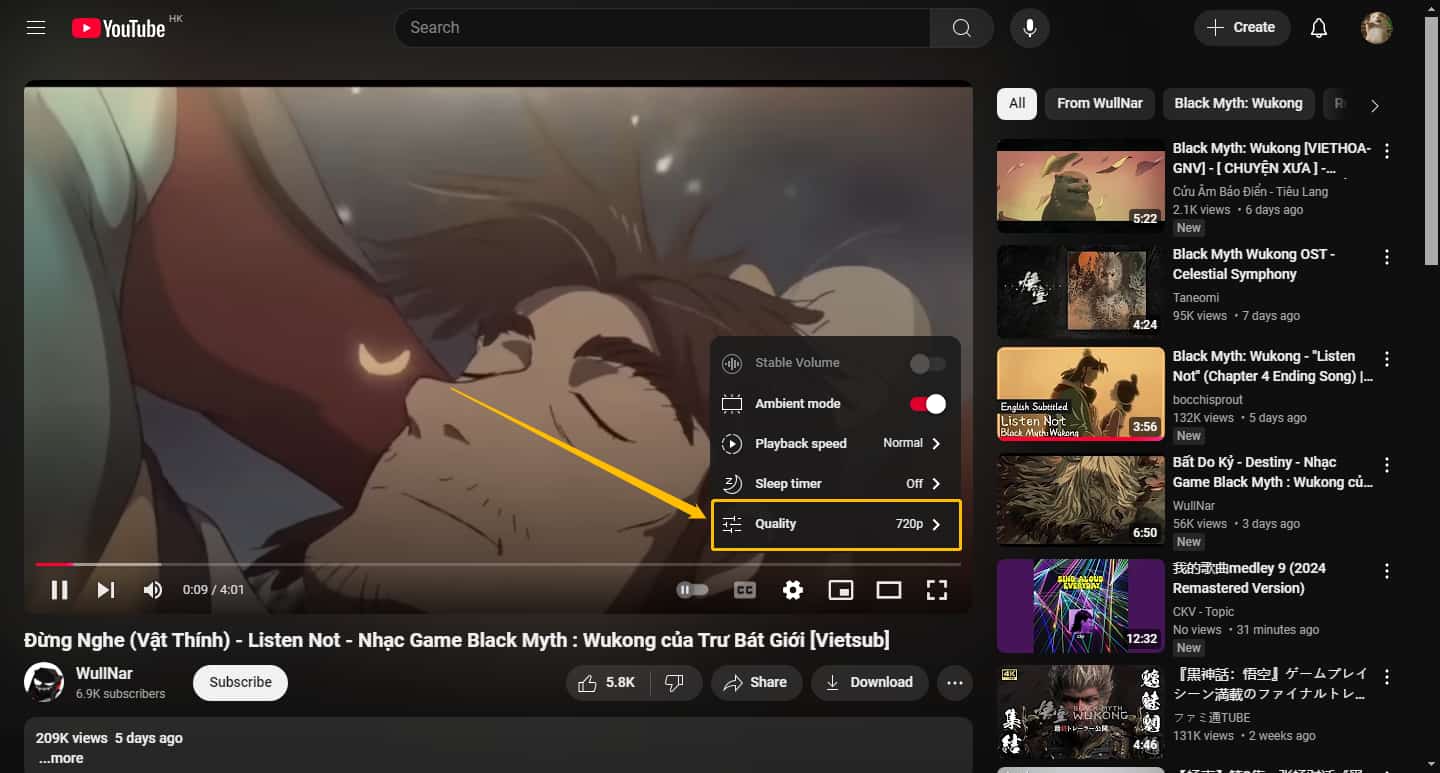
Task: Open the account avatar menu
Action: pos(1377,28)
